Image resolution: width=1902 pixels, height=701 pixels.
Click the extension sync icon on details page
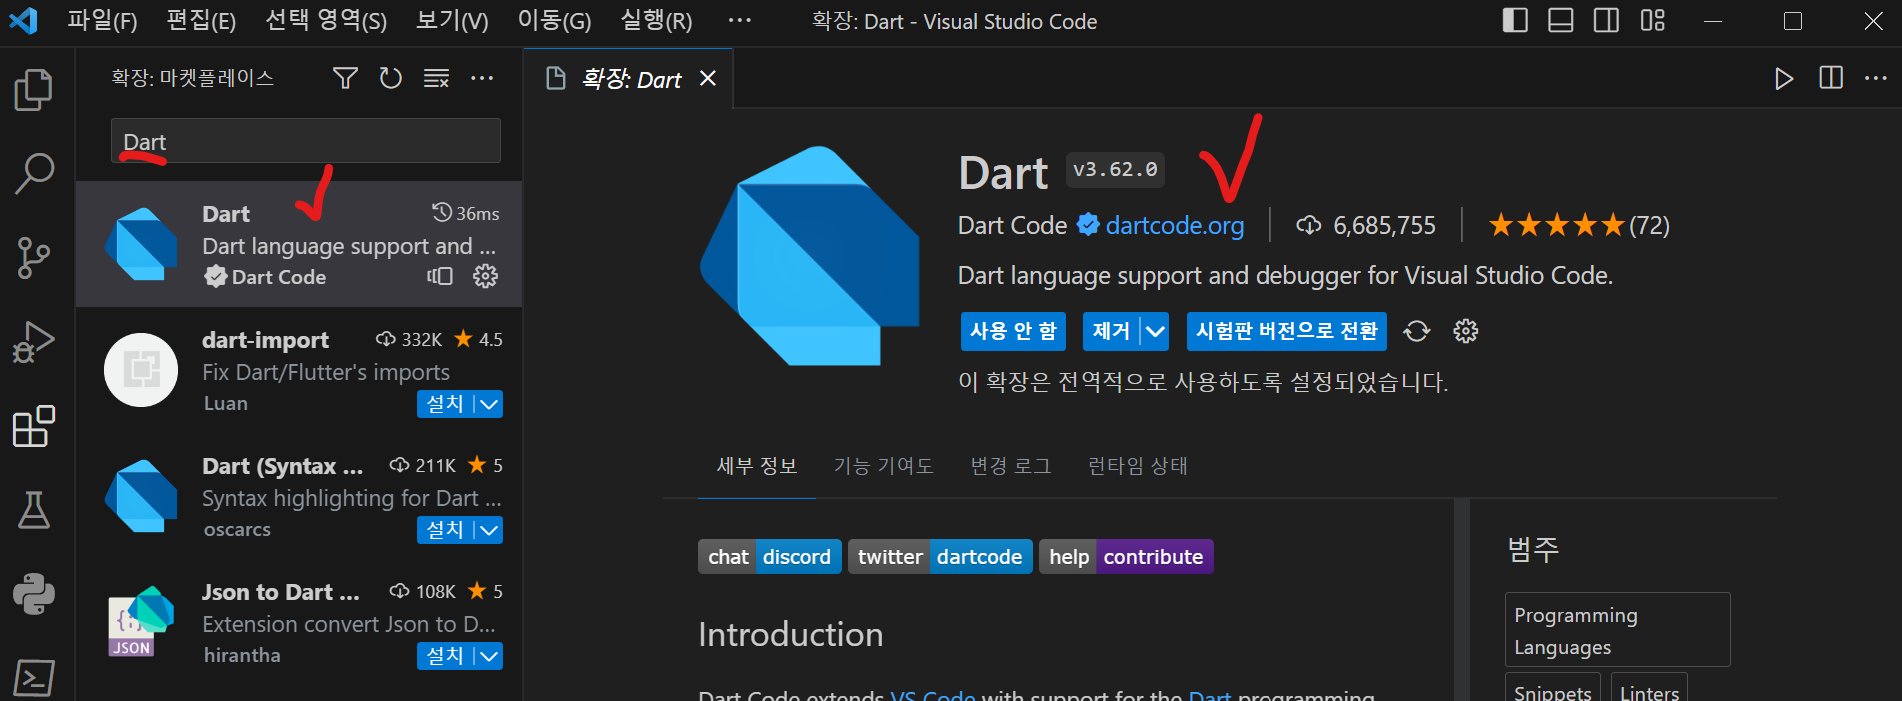point(1417,331)
